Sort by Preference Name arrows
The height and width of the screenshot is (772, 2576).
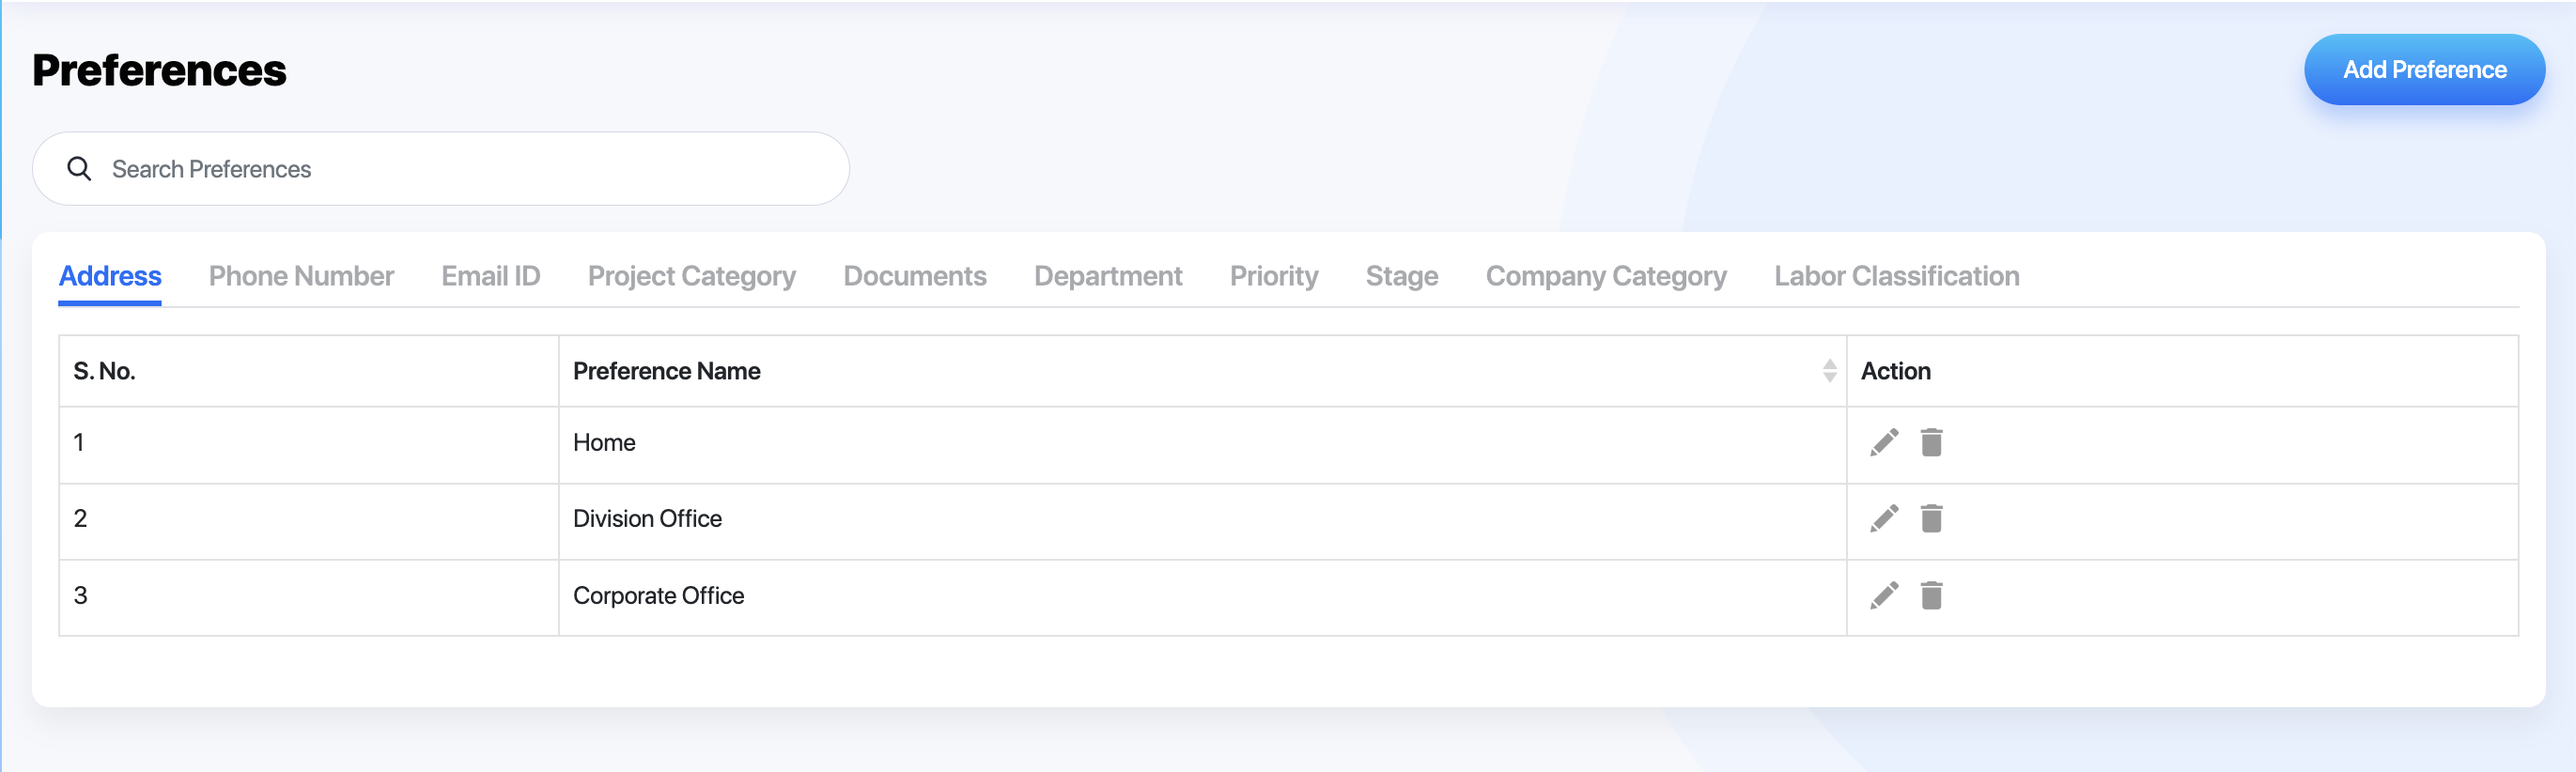coord(1829,371)
